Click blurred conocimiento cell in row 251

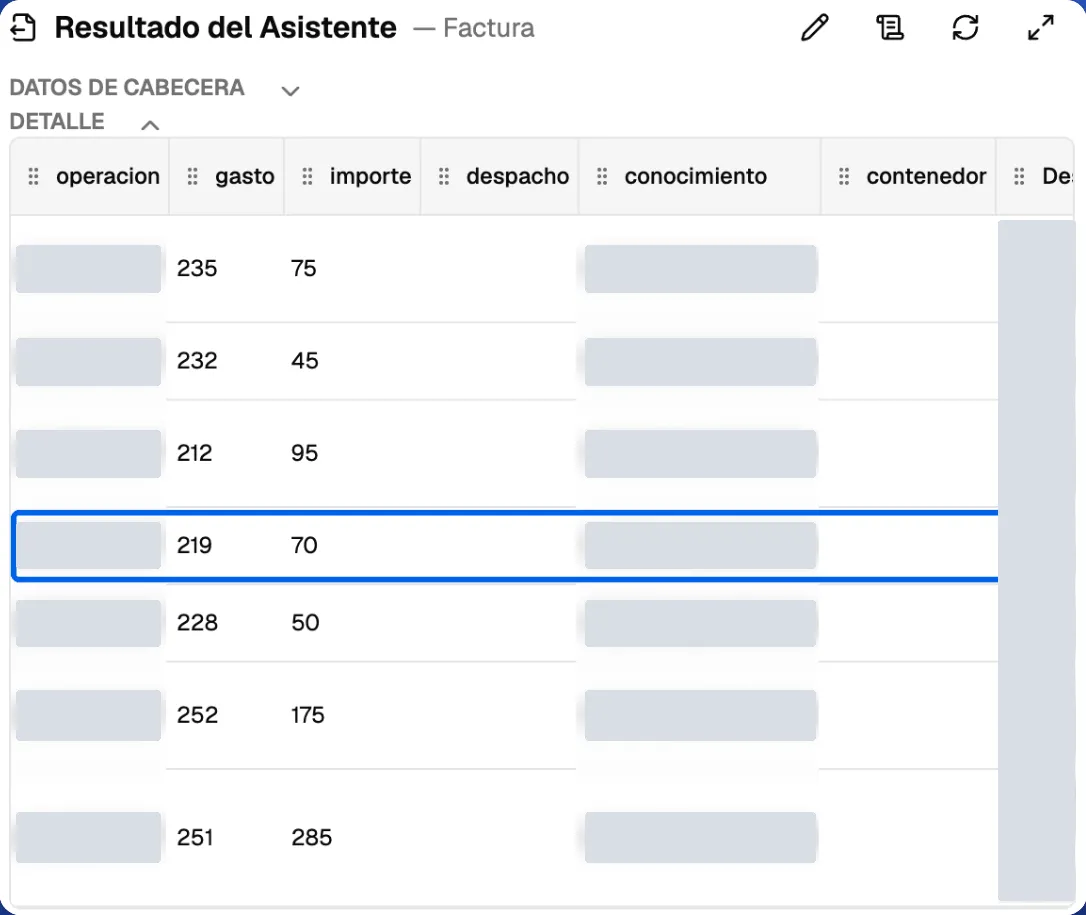(x=700, y=837)
